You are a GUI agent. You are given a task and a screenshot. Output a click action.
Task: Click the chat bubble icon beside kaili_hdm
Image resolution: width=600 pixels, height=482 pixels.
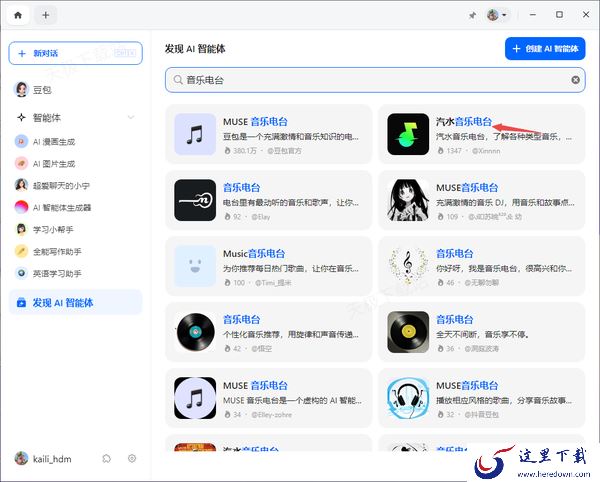click(106, 458)
